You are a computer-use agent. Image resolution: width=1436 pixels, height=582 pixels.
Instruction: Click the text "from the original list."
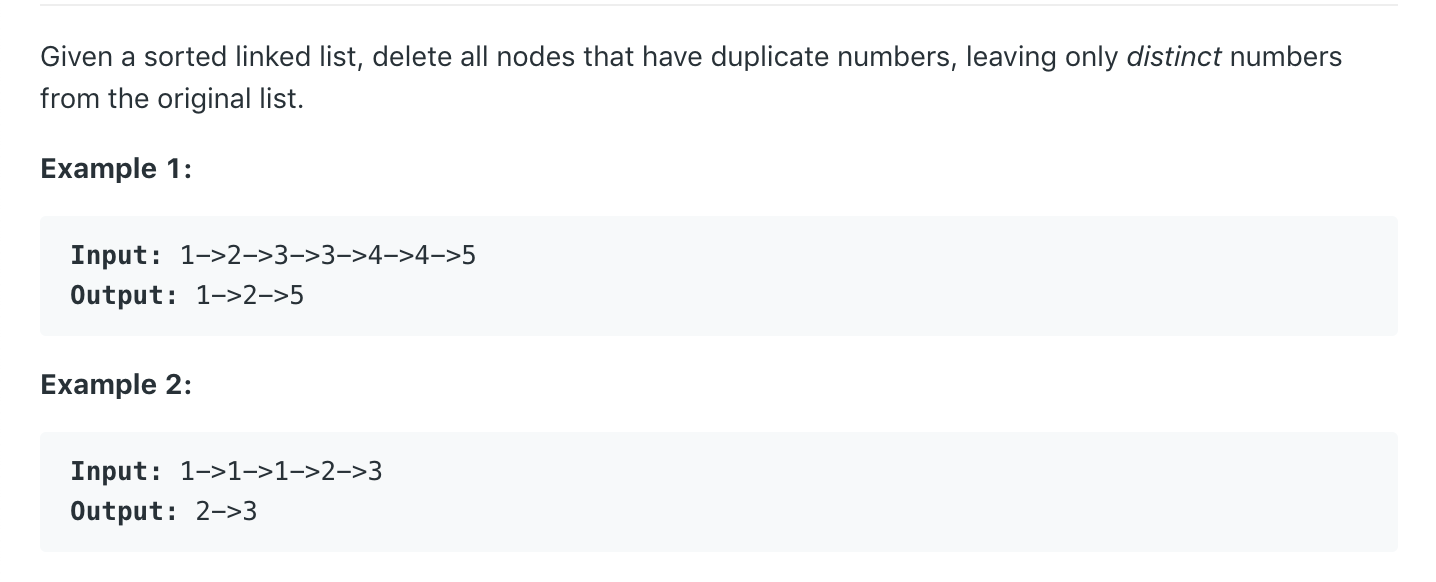[171, 100]
